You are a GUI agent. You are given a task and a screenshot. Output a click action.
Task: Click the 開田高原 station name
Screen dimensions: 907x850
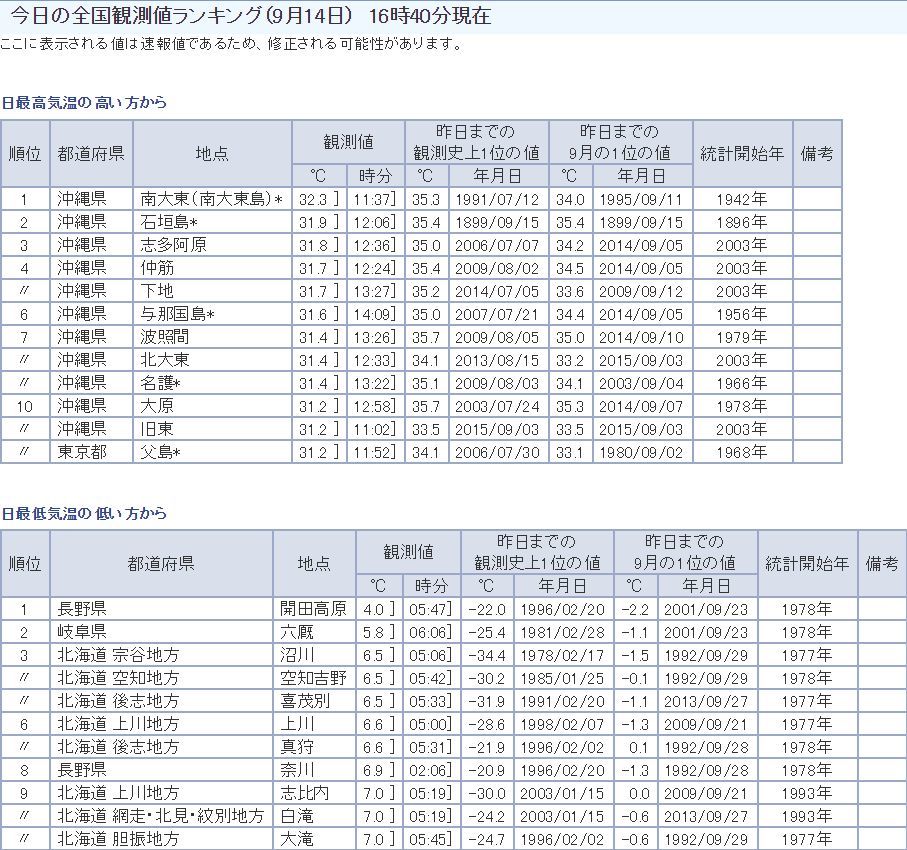click(x=314, y=609)
